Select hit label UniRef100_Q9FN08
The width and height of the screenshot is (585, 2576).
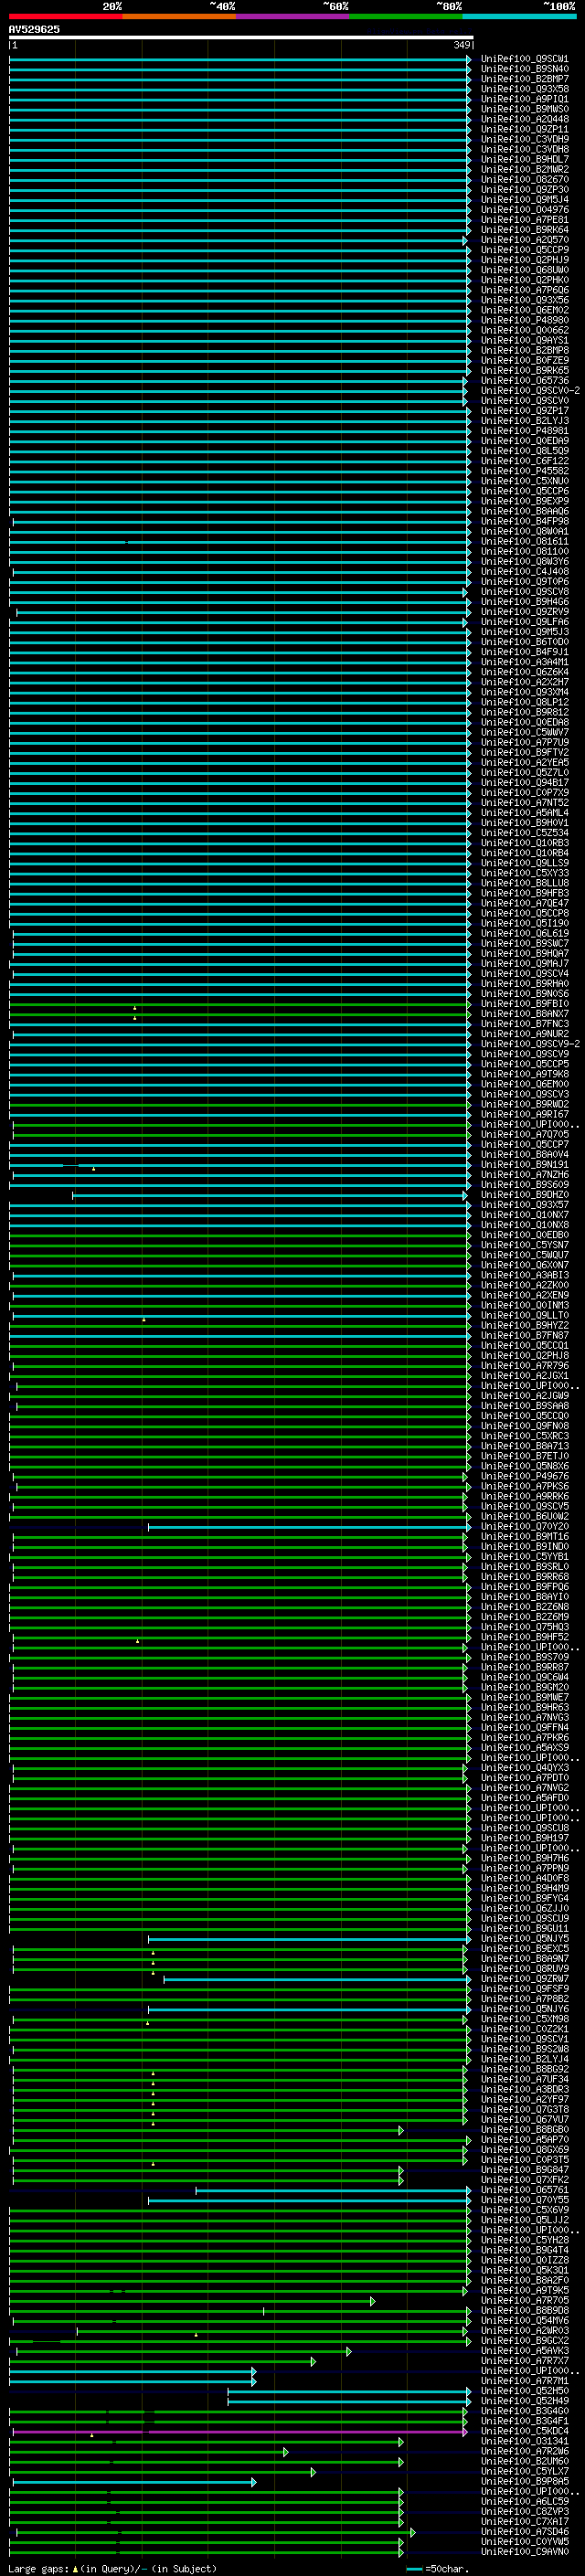coord(525,1426)
